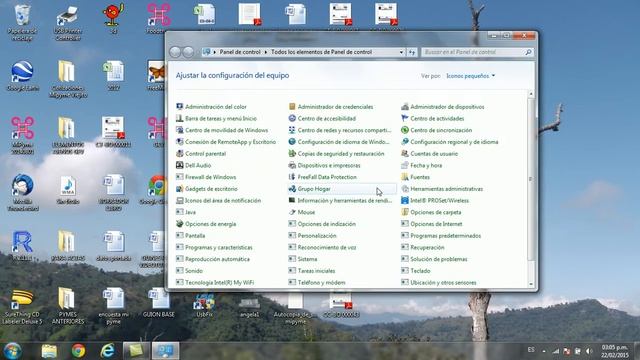Select 'Panel de control' in the breadcrumb
The image size is (640, 360).
point(240,52)
